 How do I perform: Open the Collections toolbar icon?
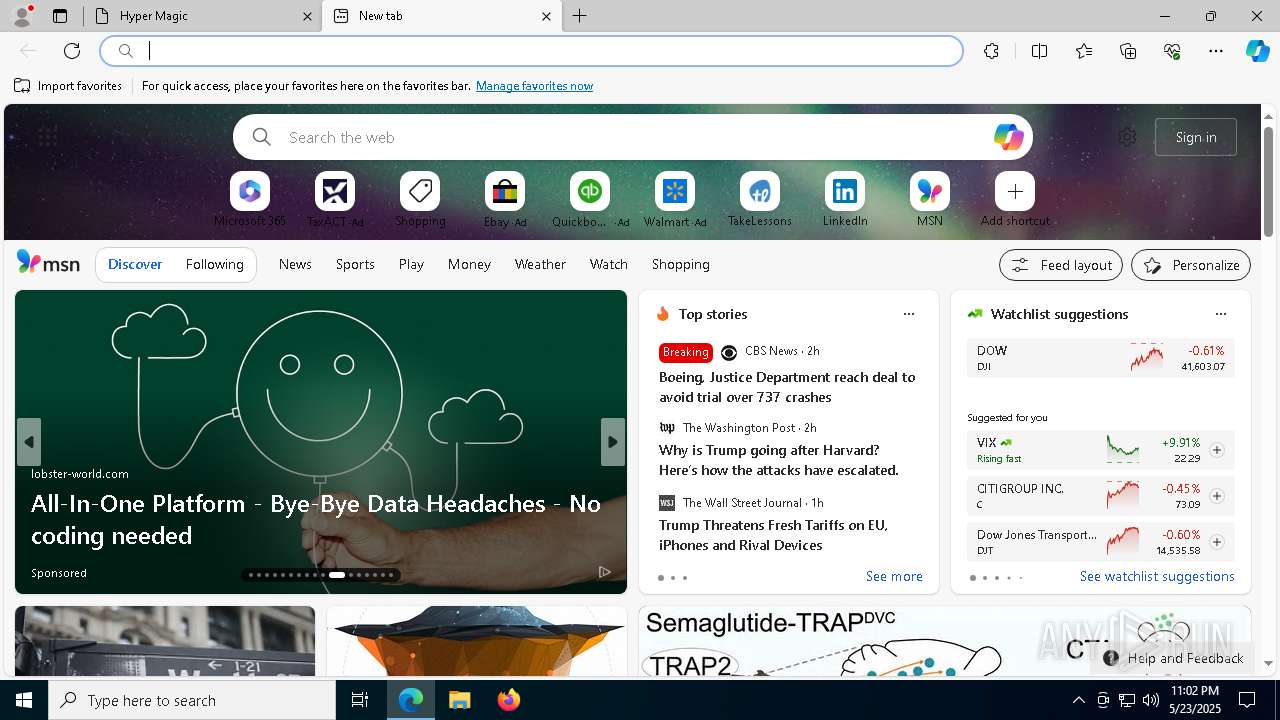point(1128,51)
